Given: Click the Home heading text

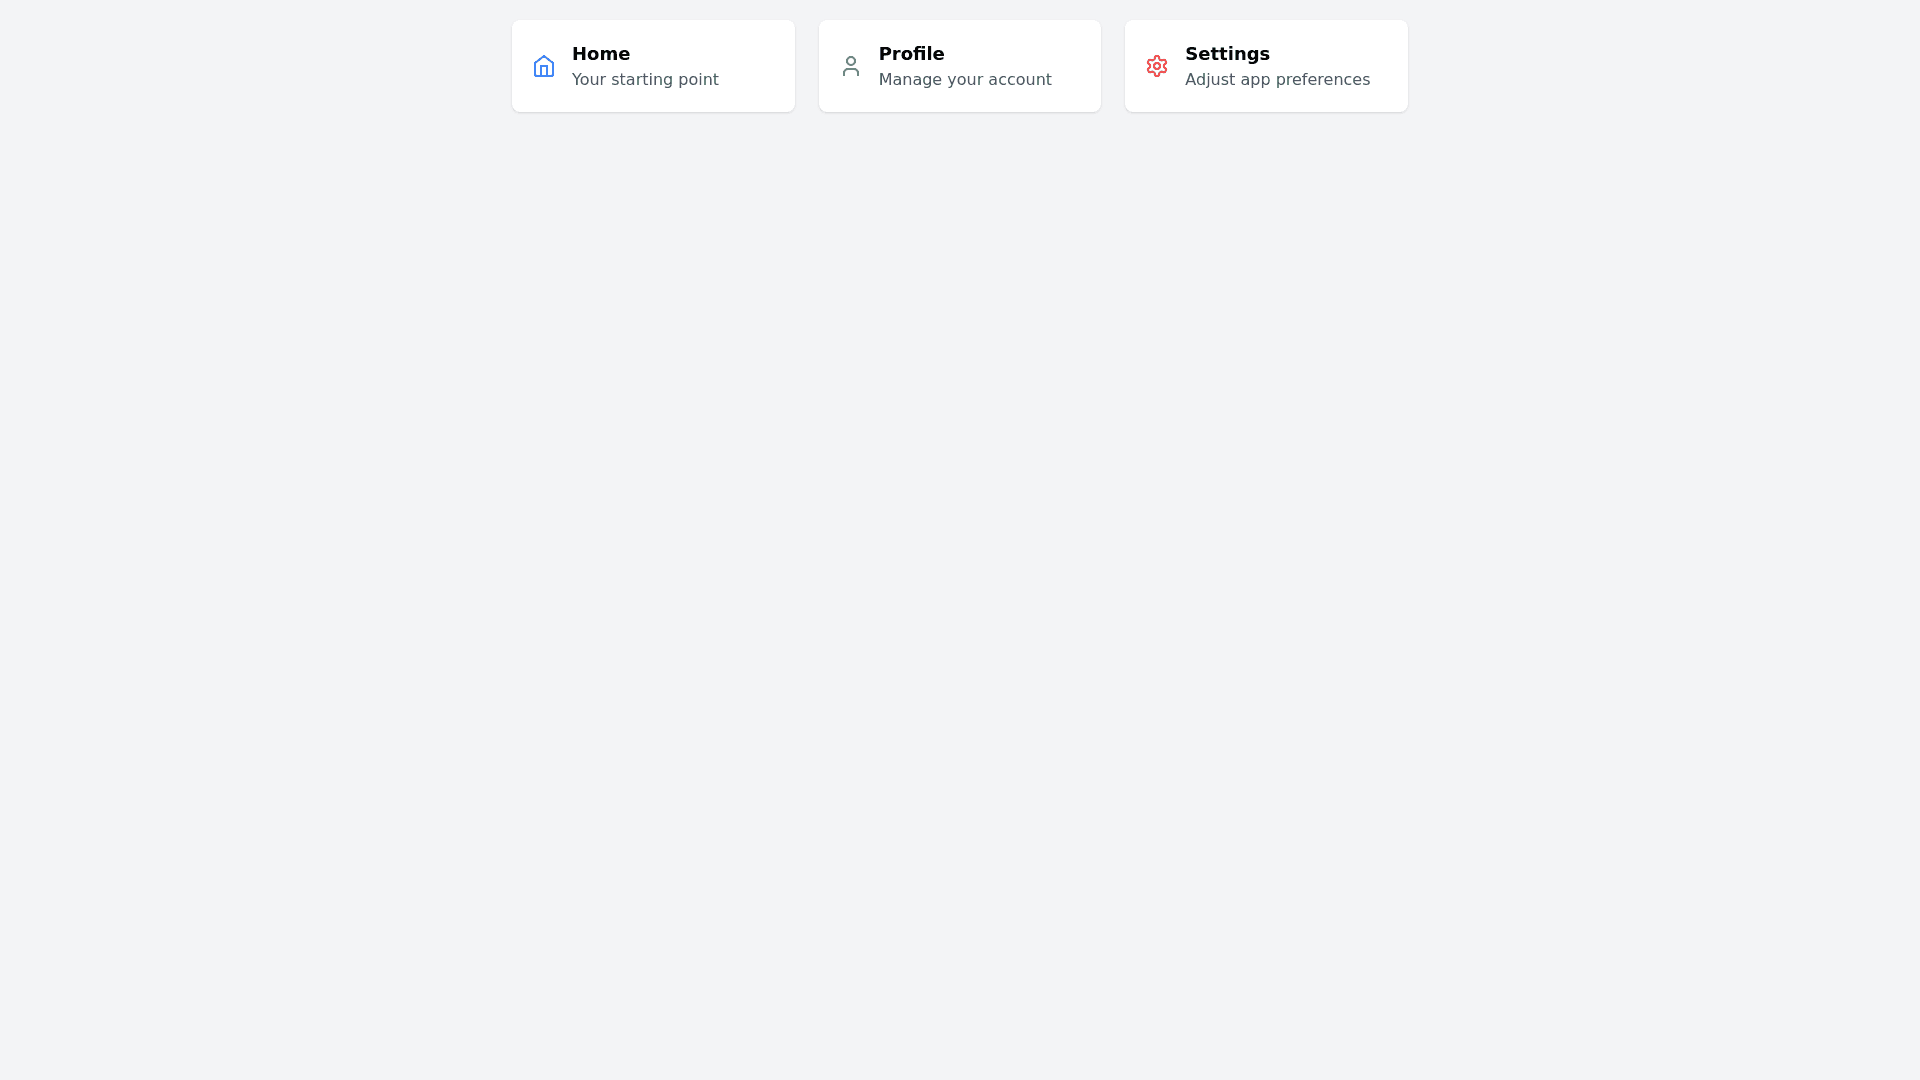Looking at the screenshot, I should pyautogui.click(x=601, y=54).
